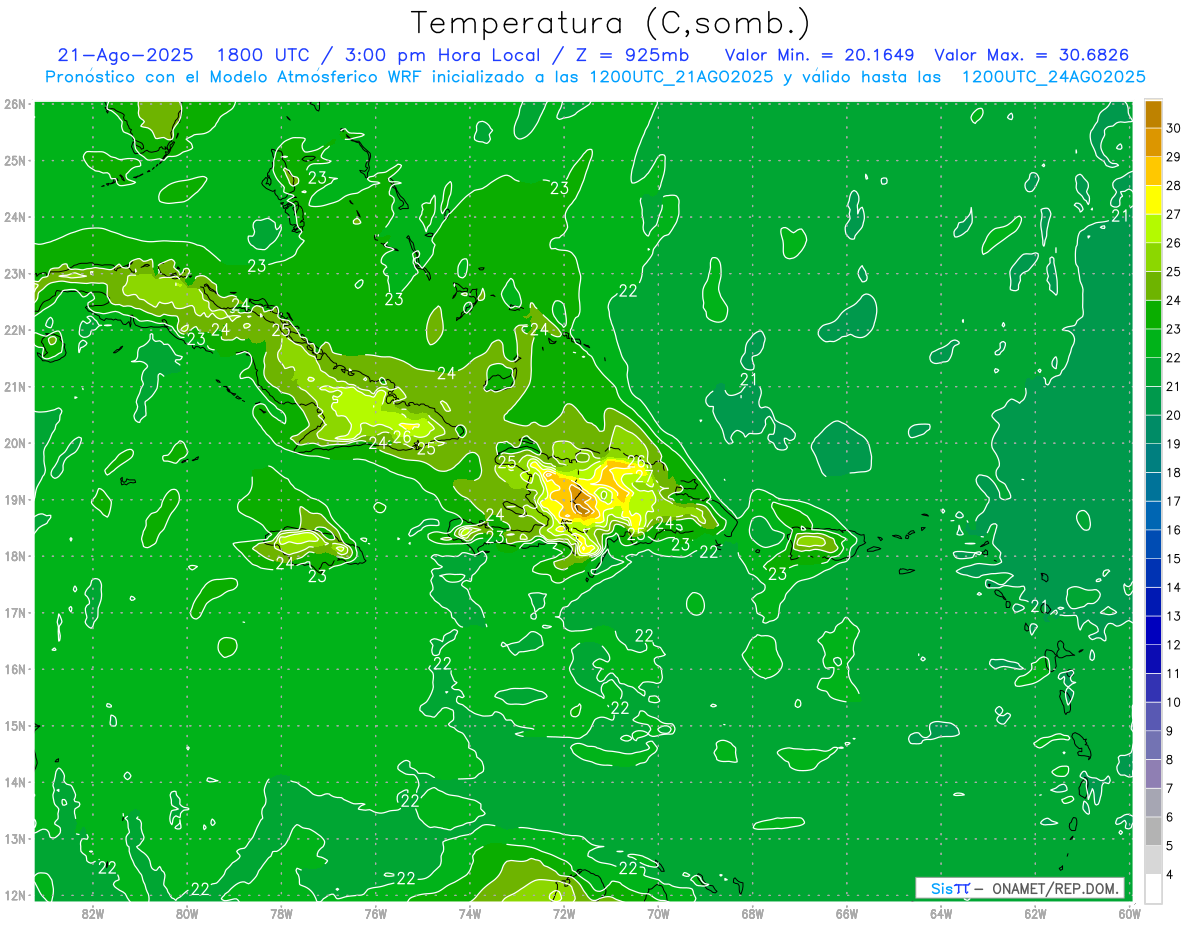Click the colorbar label "18"
This screenshot has width=1200, height=927.
[1173, 472]
